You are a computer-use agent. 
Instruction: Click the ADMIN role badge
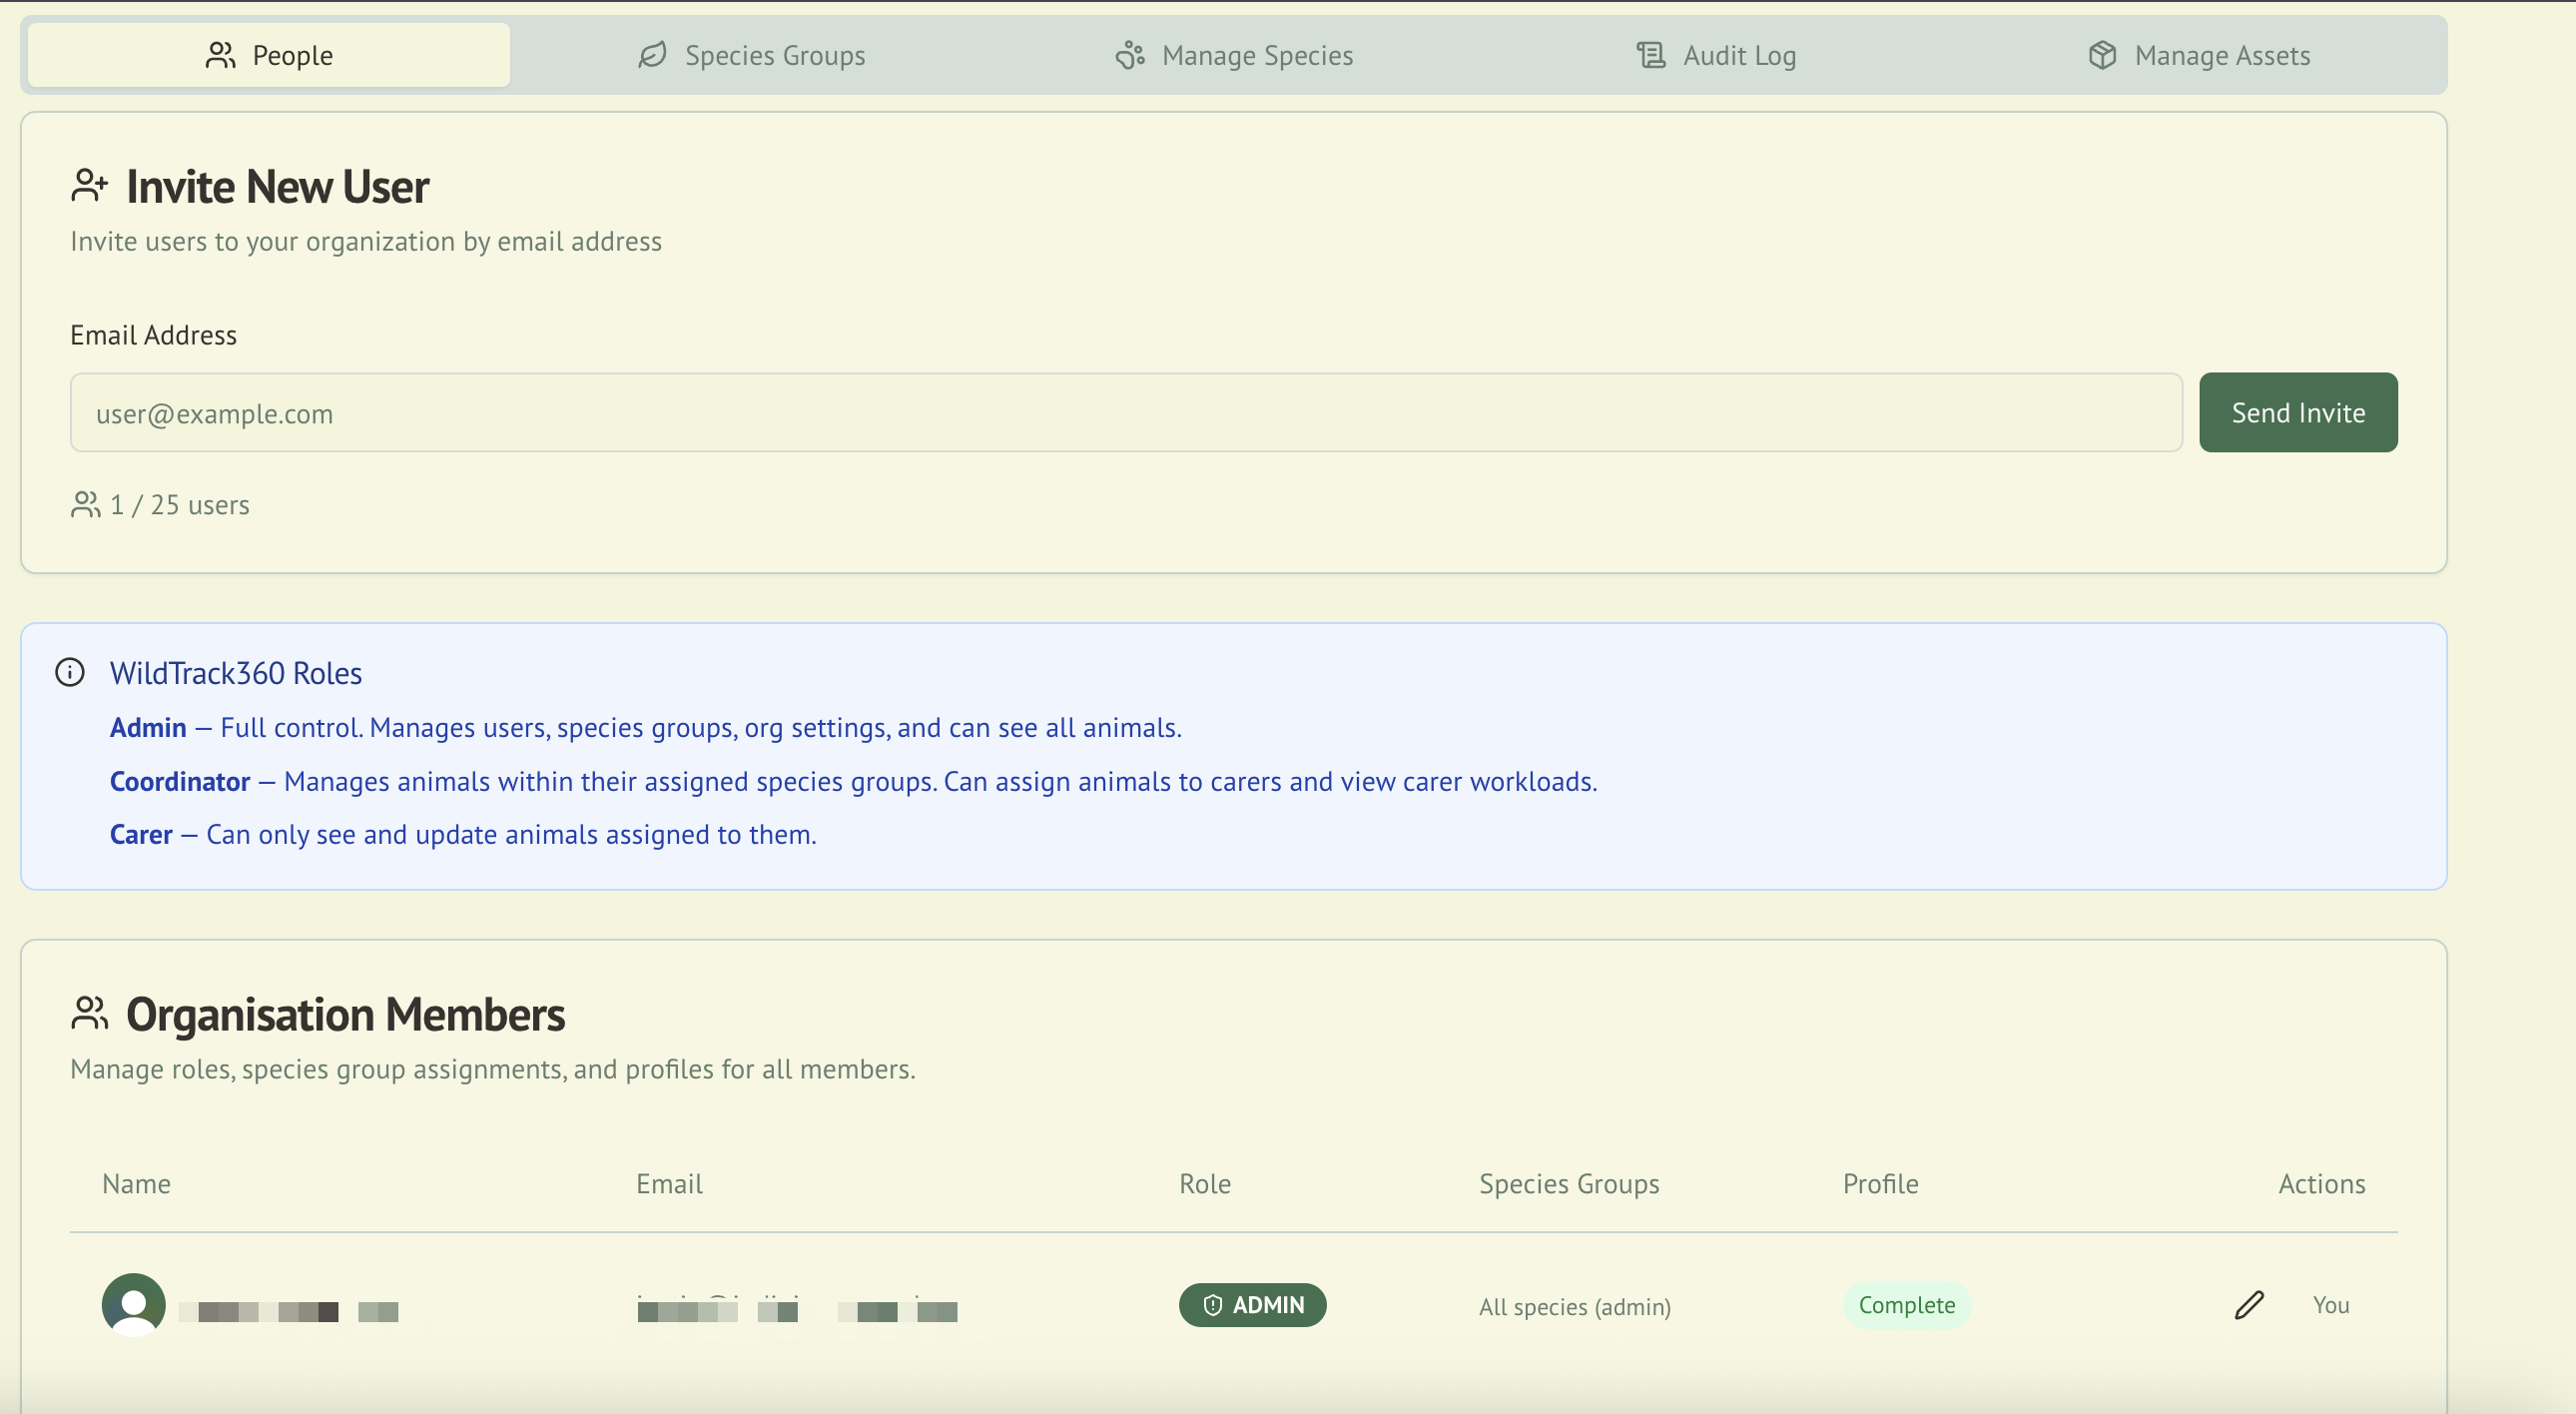1253,1305
